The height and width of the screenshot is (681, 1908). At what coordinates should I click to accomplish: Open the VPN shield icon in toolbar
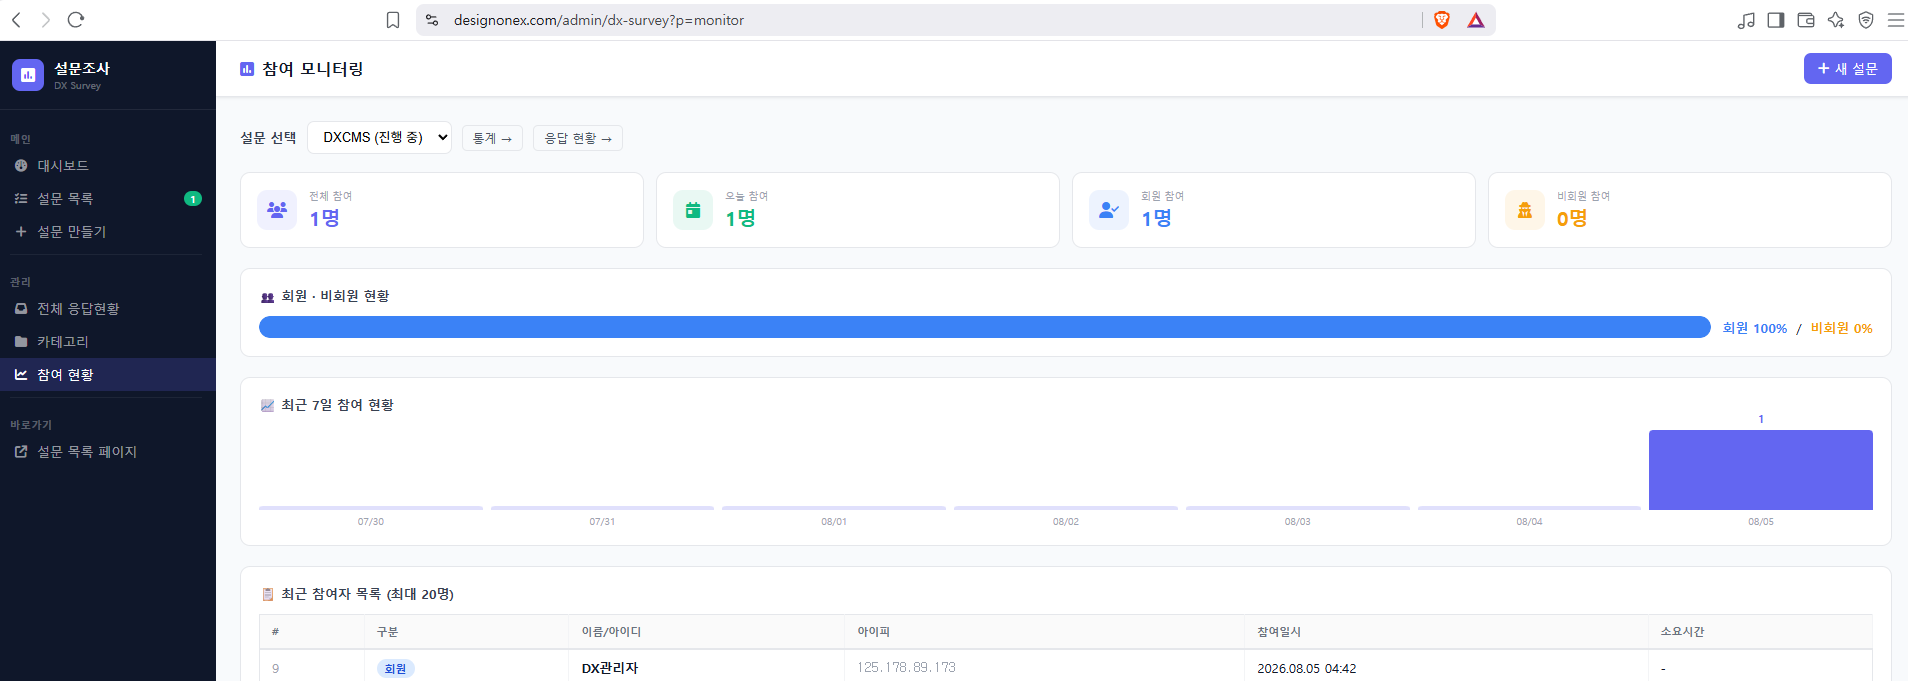point(1866,20)
